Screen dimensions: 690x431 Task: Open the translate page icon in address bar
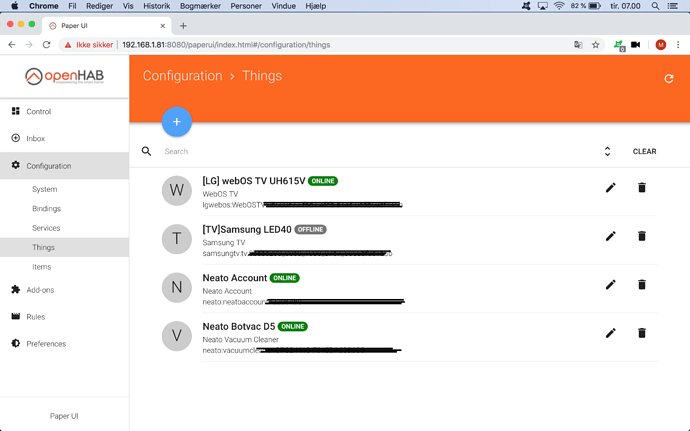point(578,44)
